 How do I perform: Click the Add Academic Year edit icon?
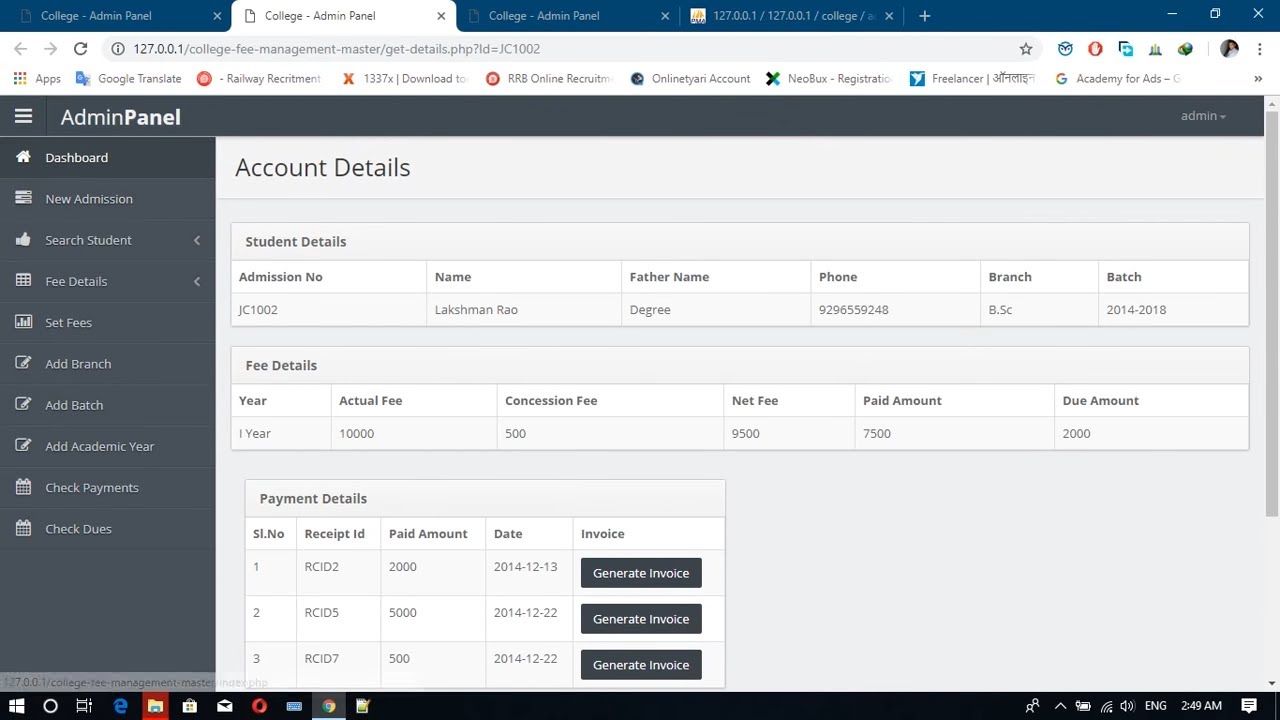23,446
